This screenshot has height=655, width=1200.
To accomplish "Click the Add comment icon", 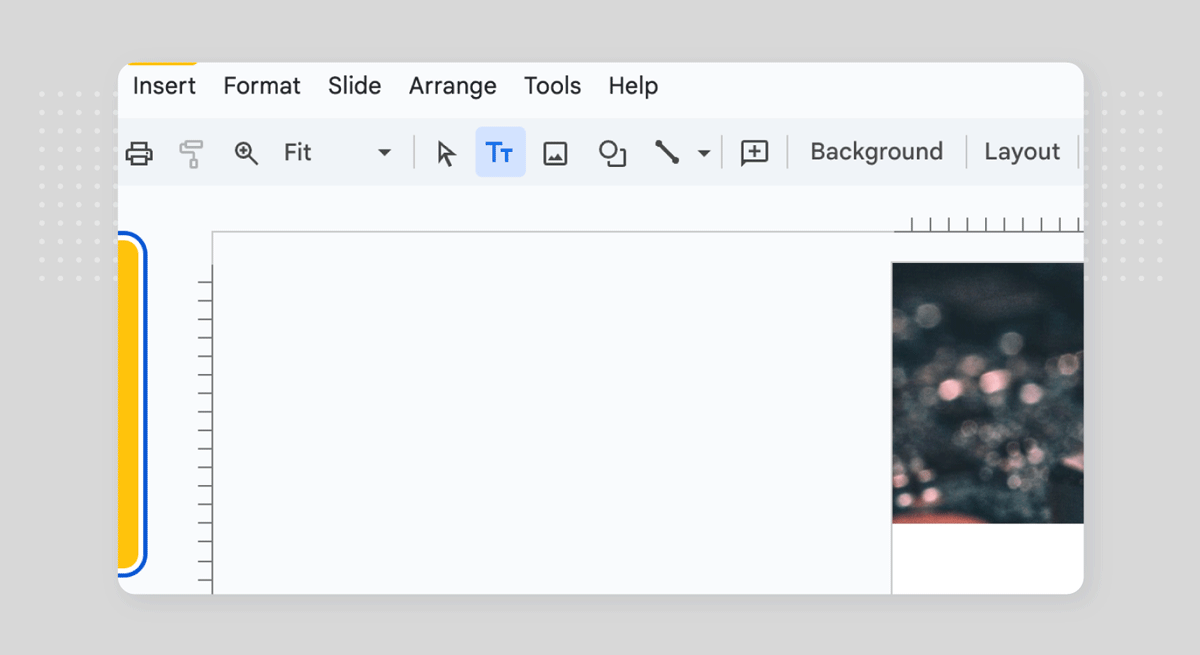I will 754,153.
